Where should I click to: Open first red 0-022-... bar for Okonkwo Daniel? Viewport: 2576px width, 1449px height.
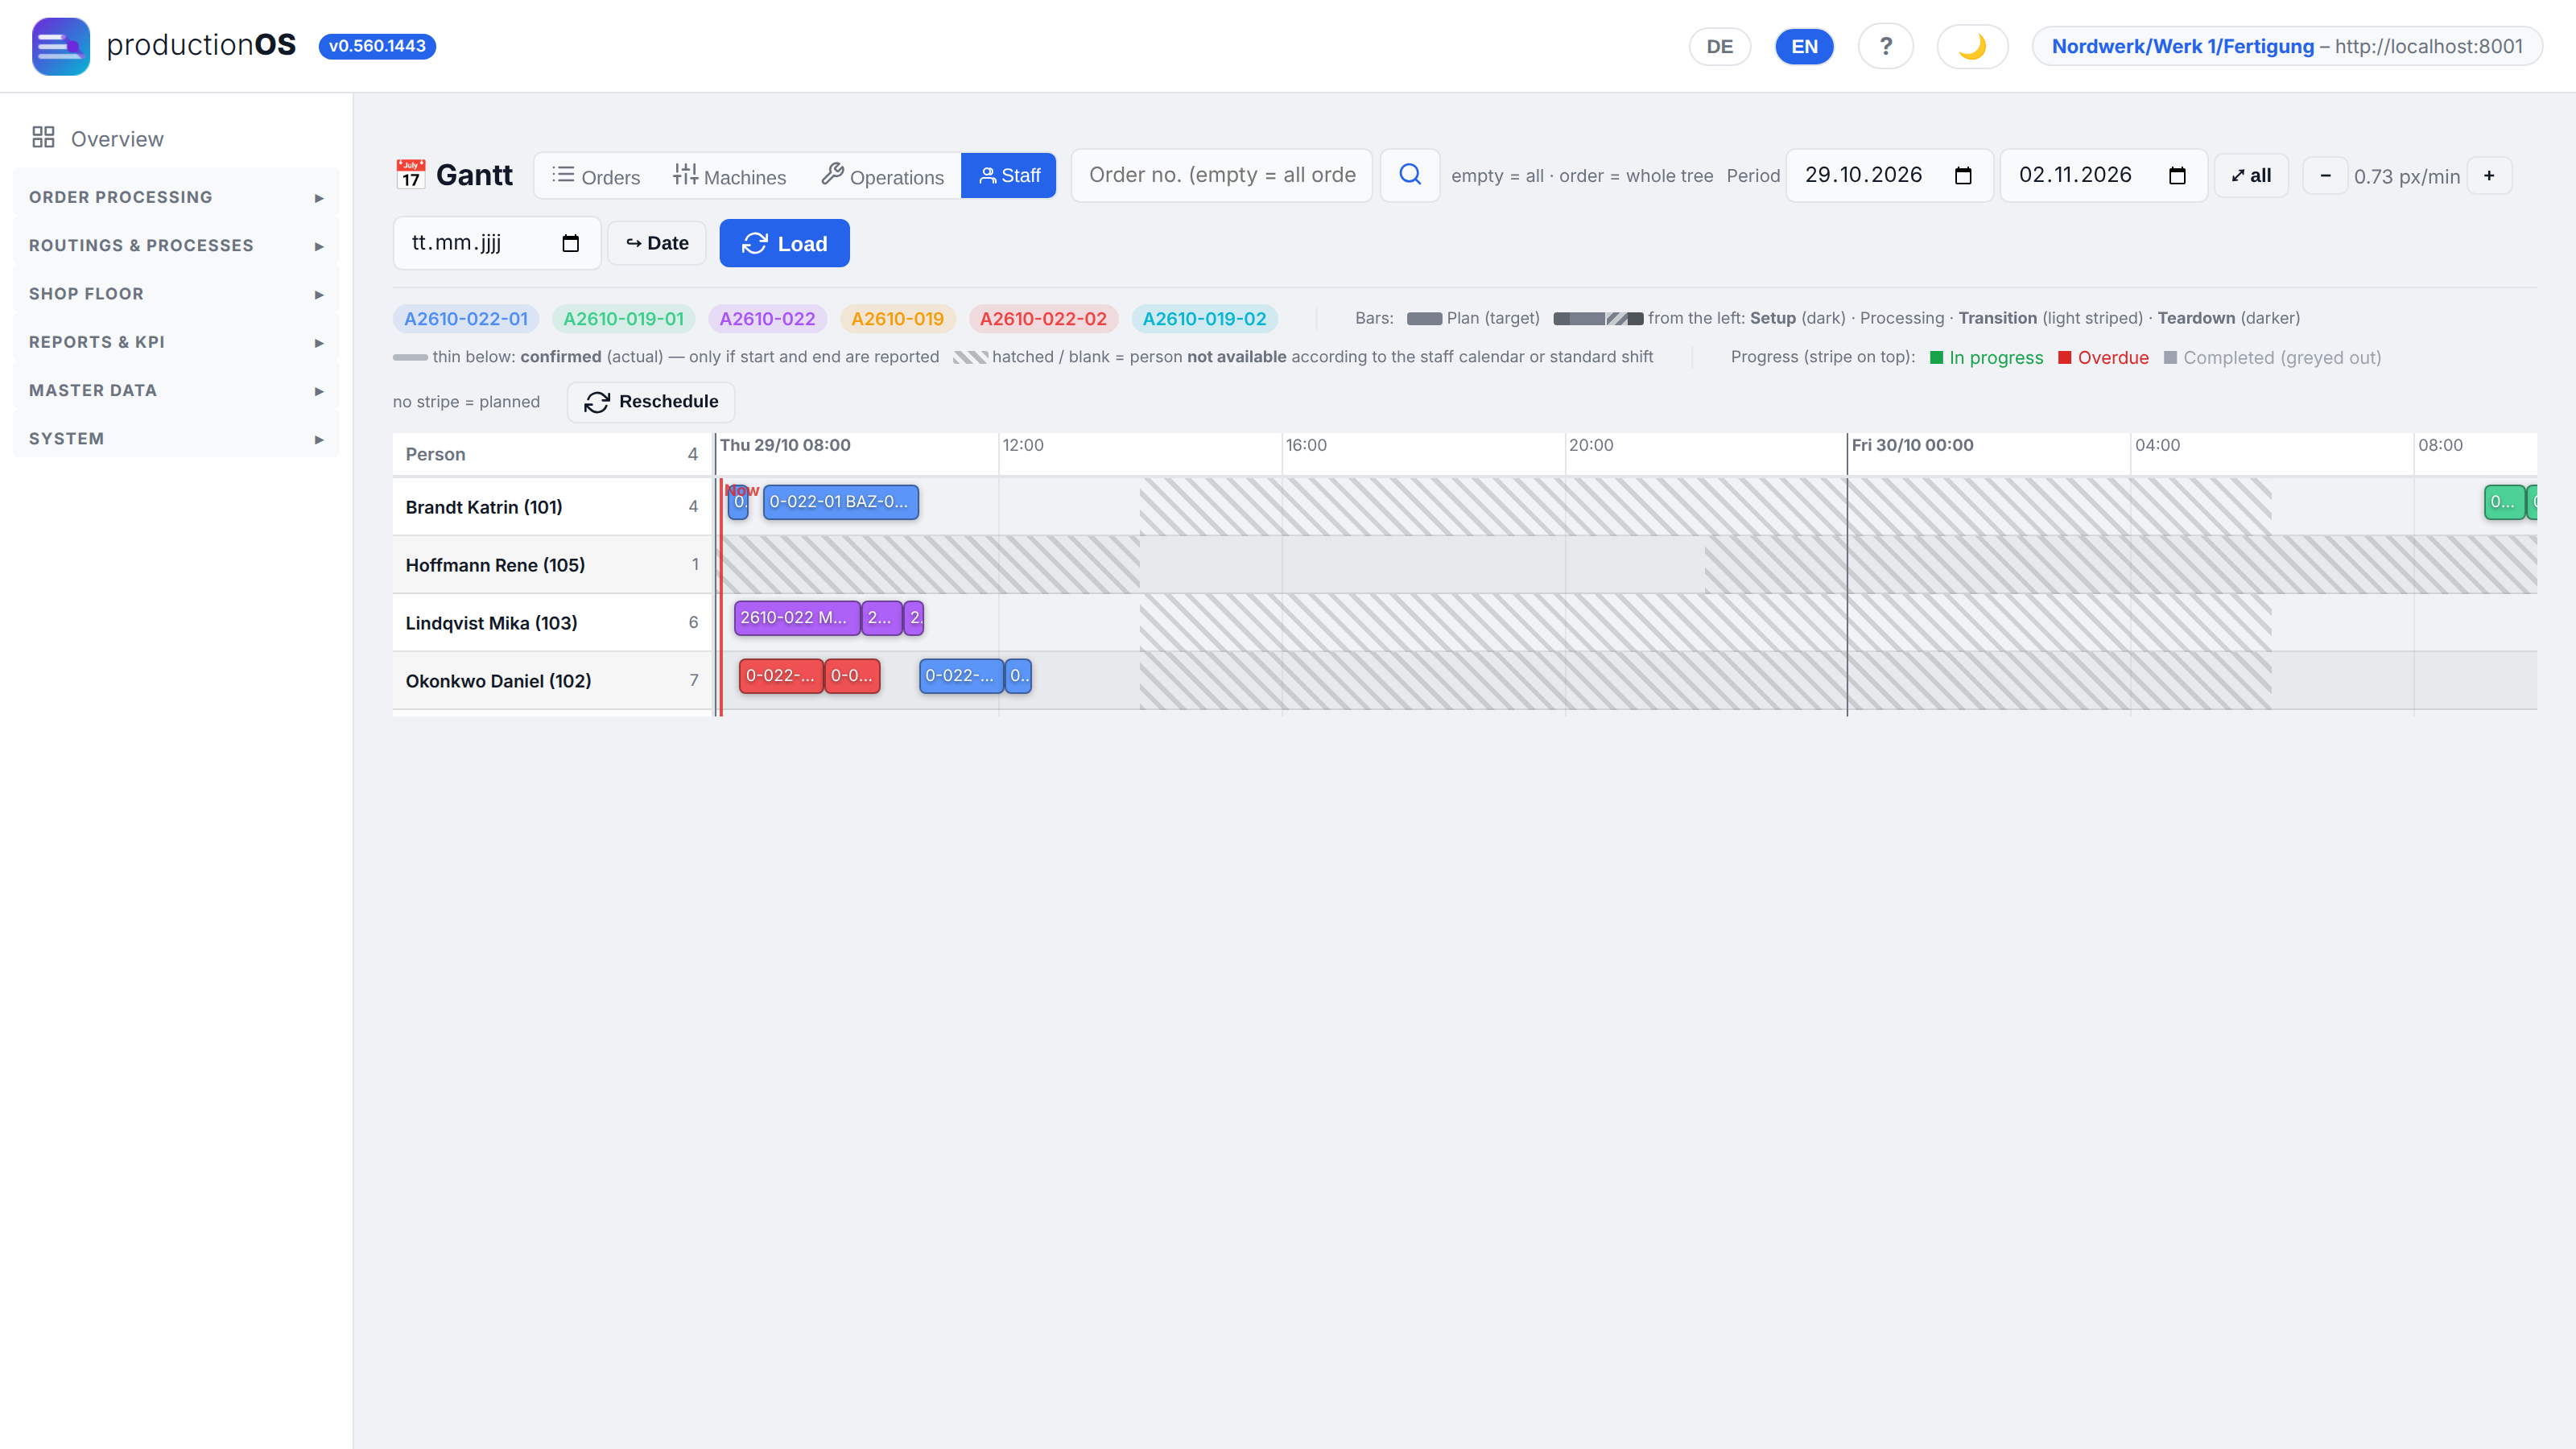[x=781, y=676]
